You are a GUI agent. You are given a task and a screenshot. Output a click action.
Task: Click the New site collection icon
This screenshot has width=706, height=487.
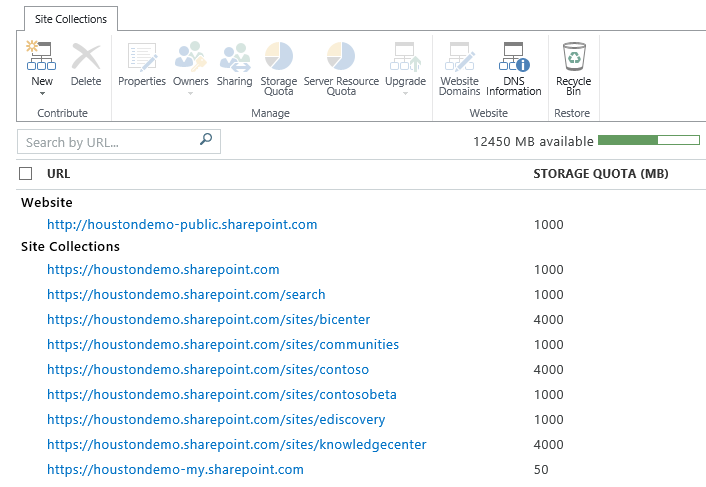tap(41, 56)
